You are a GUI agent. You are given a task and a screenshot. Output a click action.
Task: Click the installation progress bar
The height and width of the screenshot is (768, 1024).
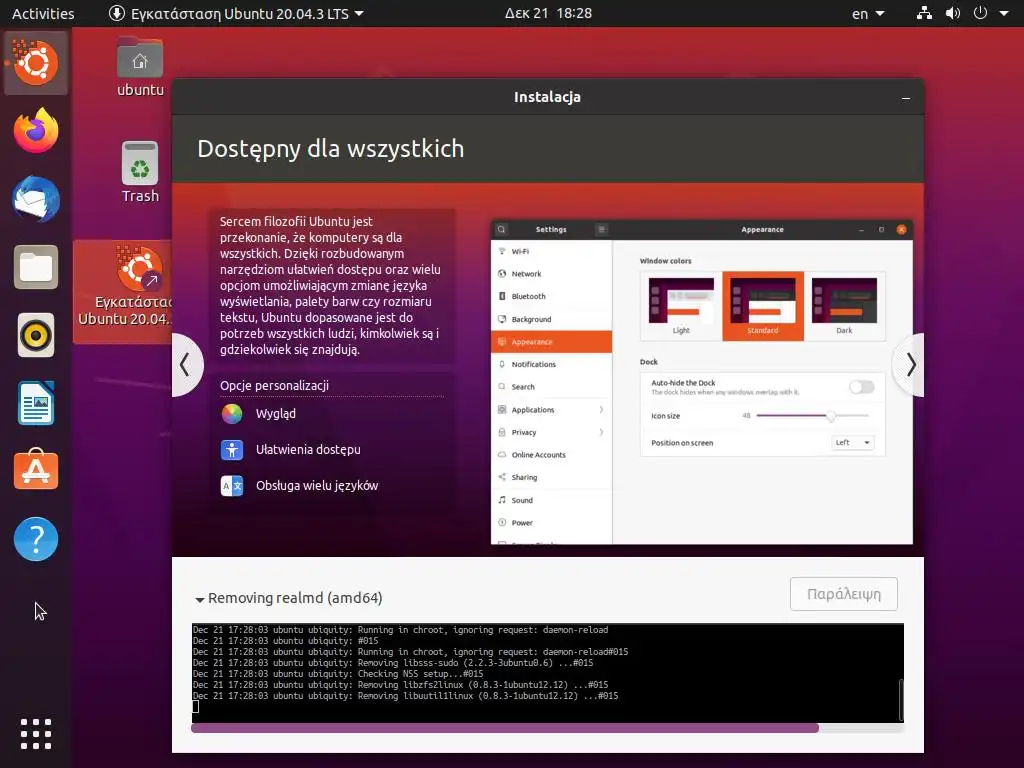point(547,728)
